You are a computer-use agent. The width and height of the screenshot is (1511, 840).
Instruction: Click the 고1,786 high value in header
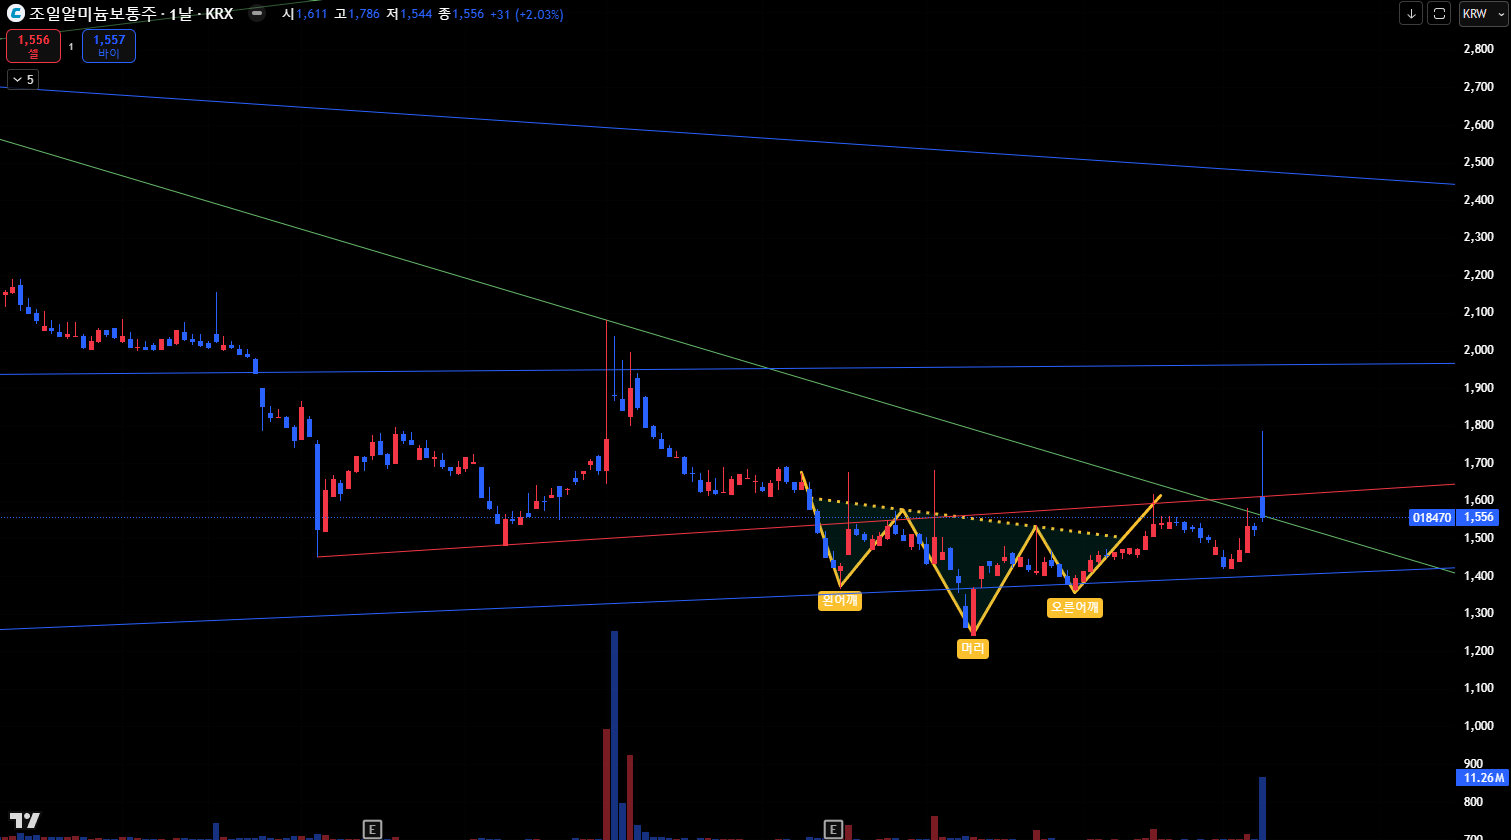[357, 15]
